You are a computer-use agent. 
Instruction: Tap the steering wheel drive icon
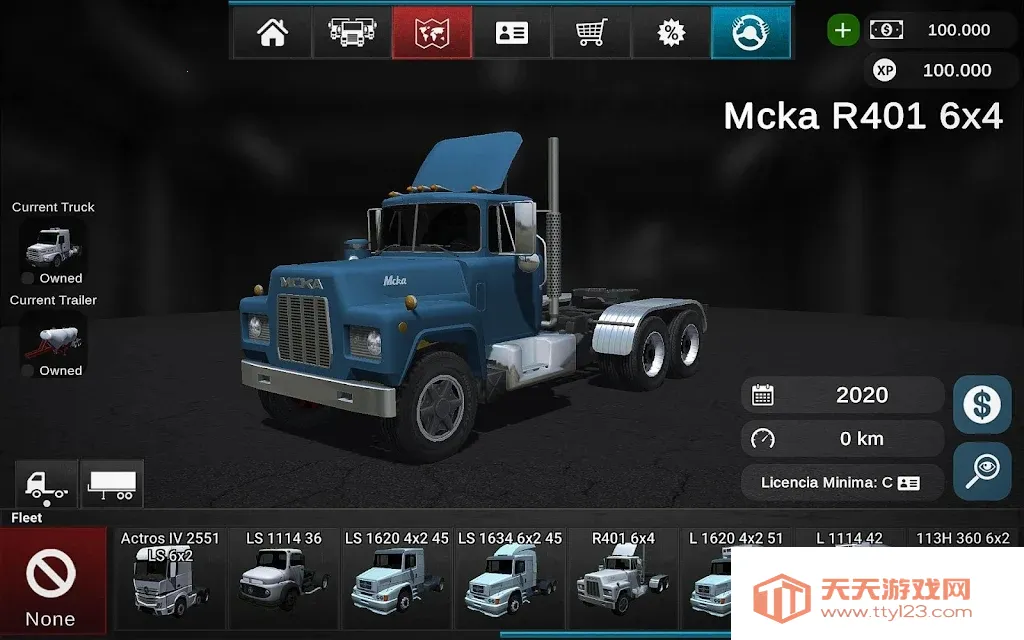tap(750, 33)
